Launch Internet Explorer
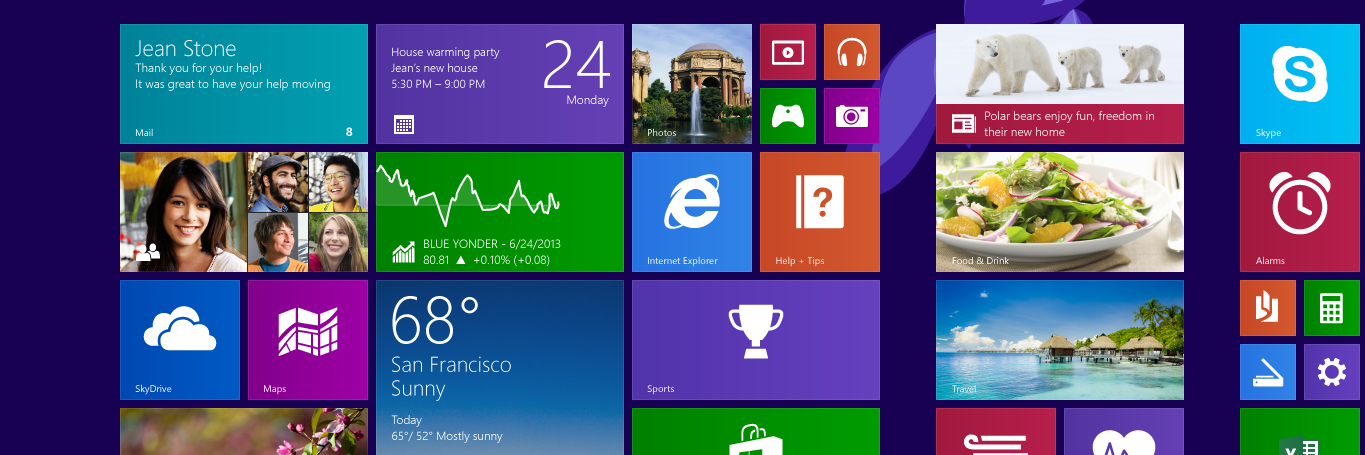Viewport: 1365px width, 455px height. pyautogui.click(x=692, y=212)
